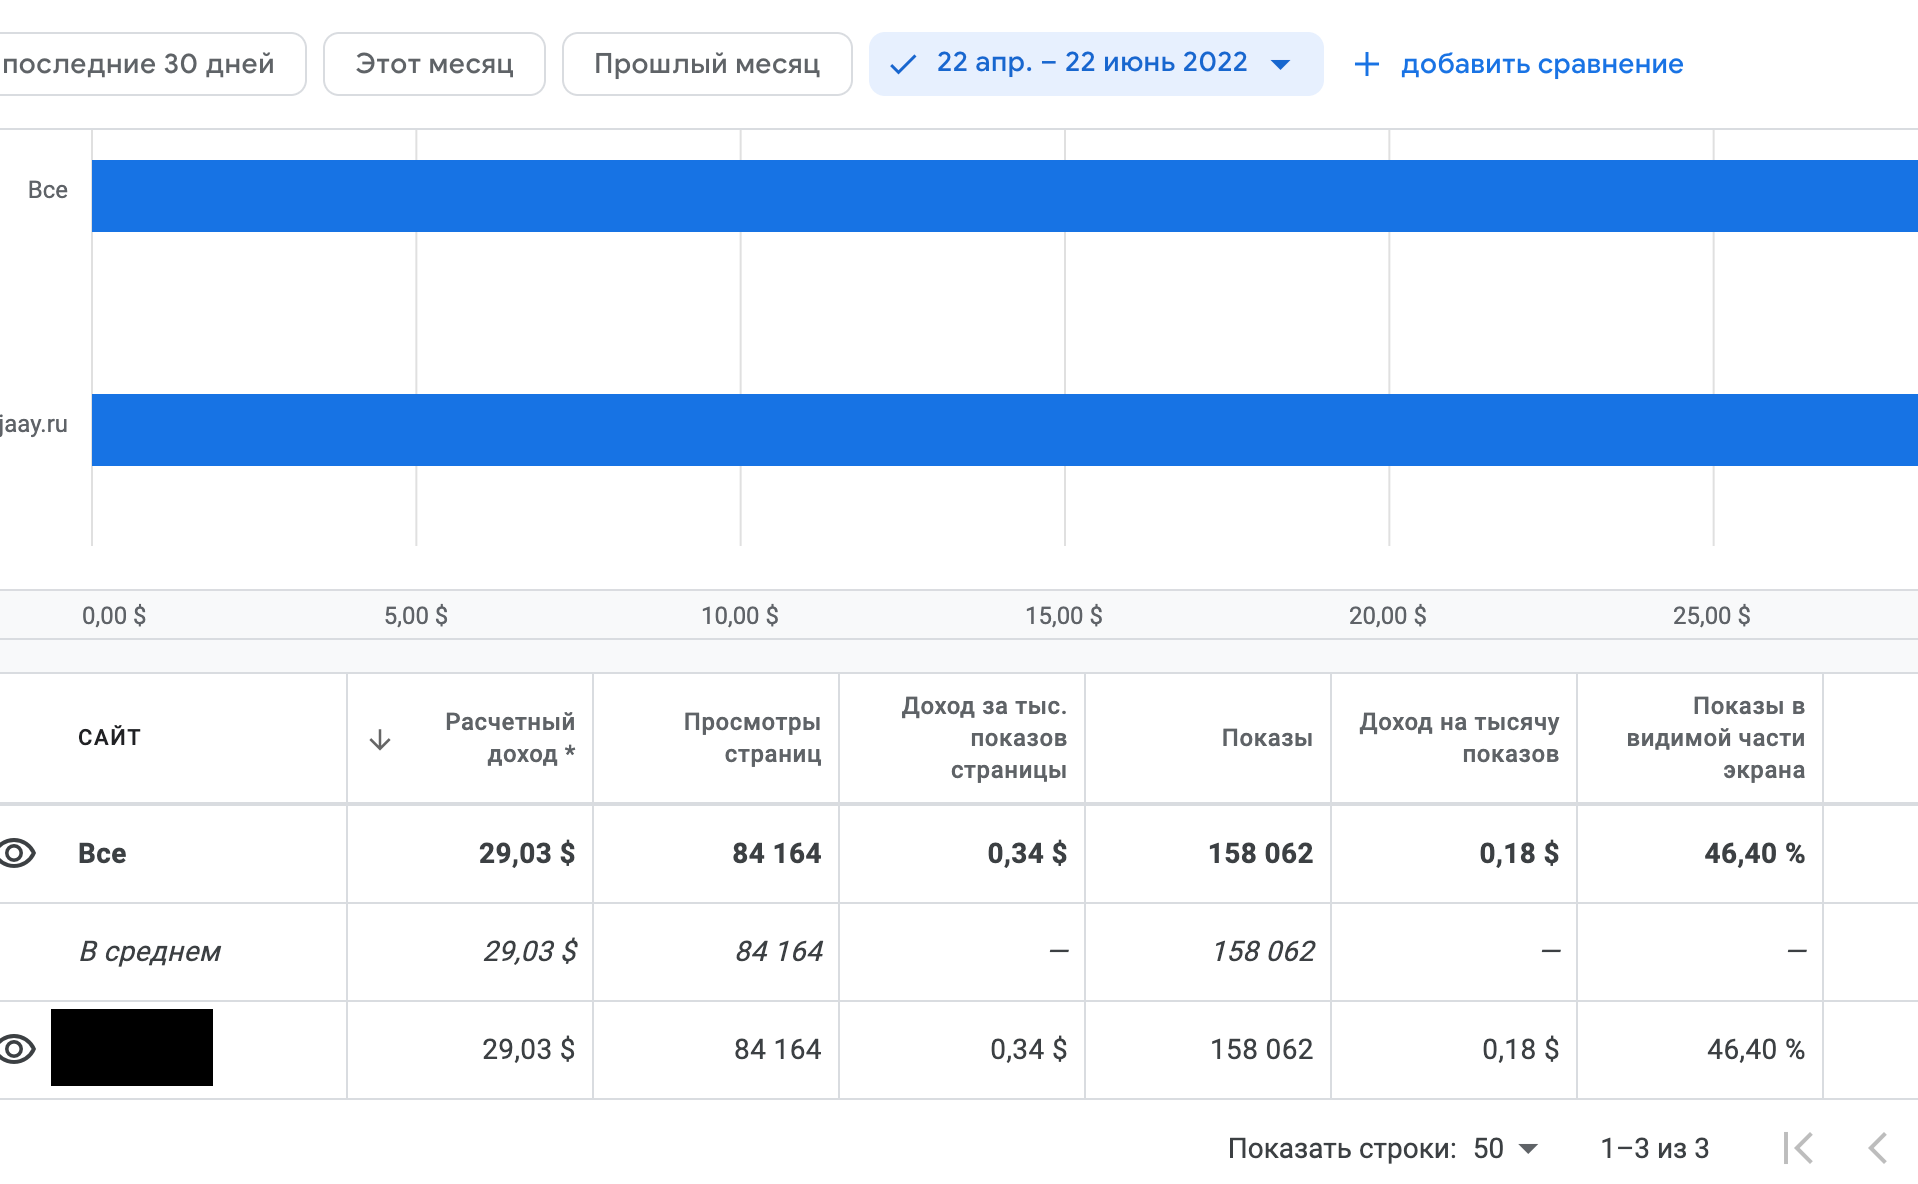Click the plus icon for adding comparison
Image resolution: width=1918 pixels, height=1184 pixels.
click(x=1366, y=65)
